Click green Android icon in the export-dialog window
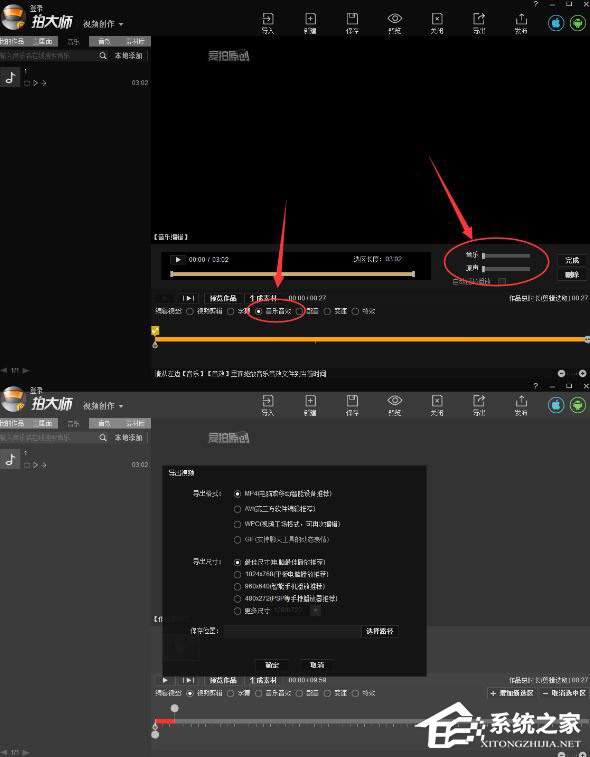This screenshot has height=757, width=590. (x=577, y=405)
